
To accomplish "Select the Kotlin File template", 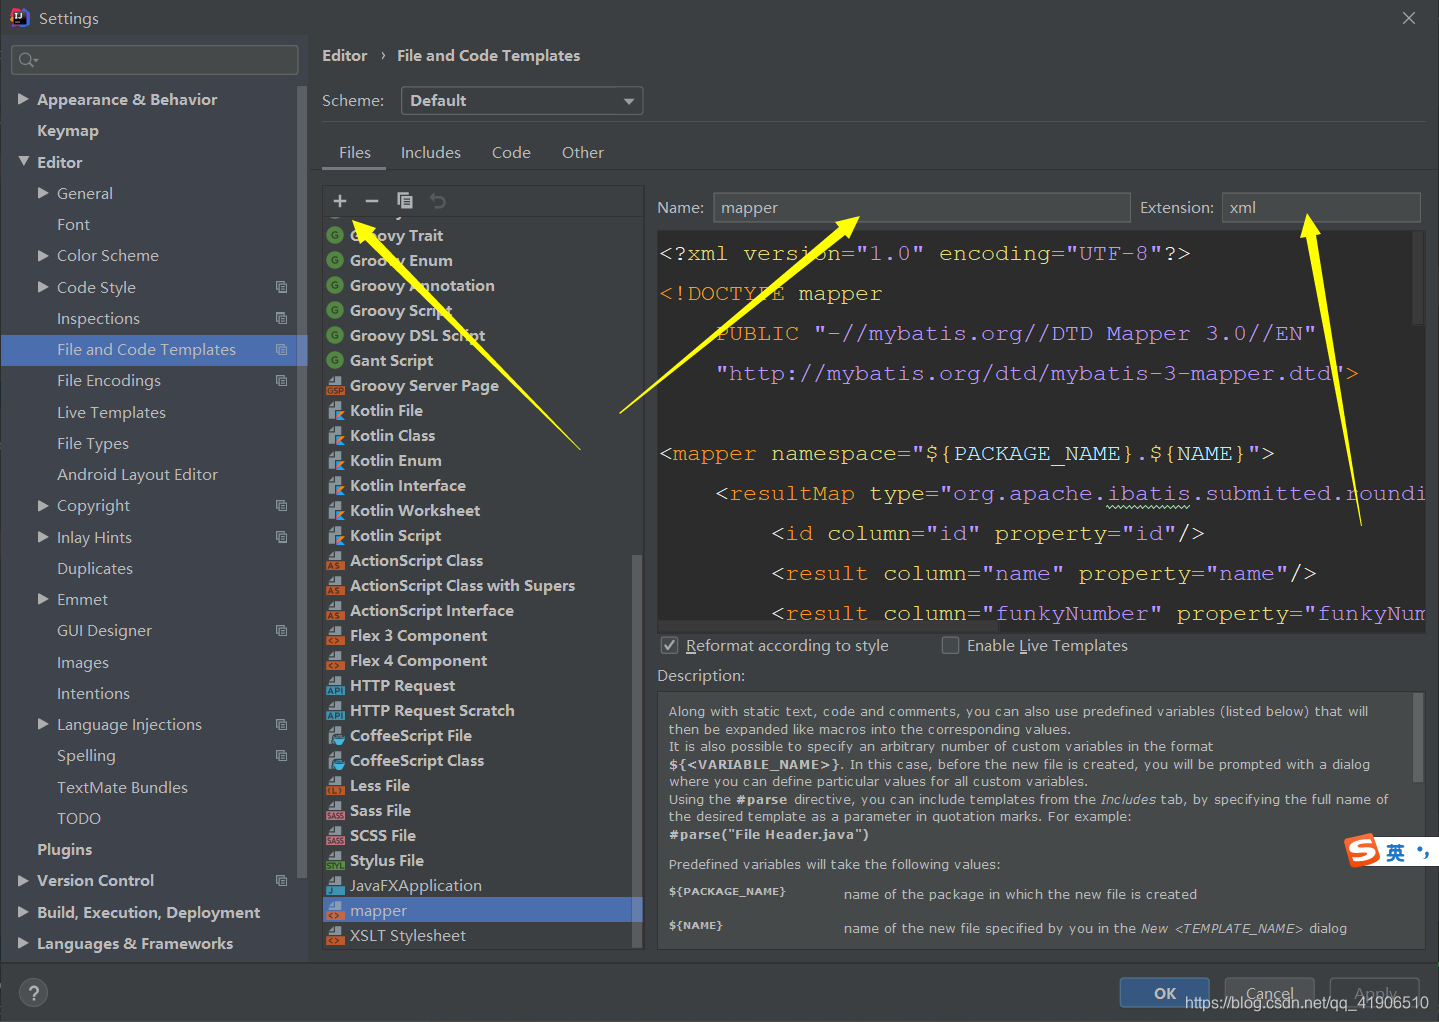I will 386,410.
